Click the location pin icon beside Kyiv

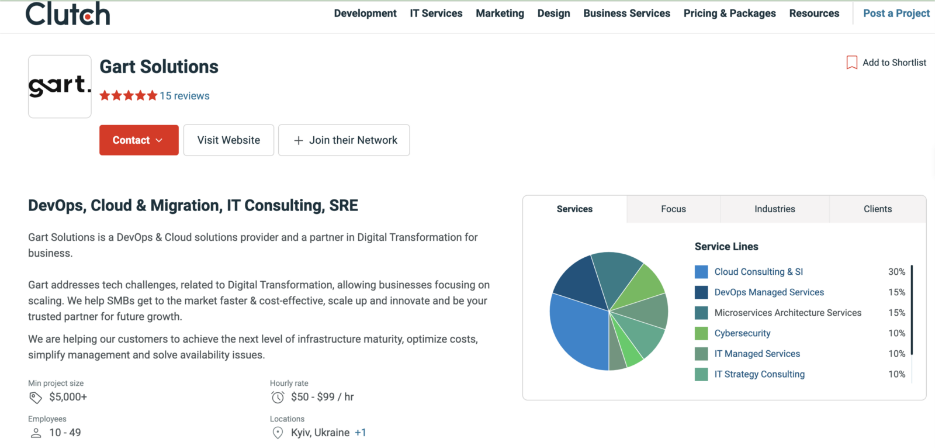(x=277, y=432)
